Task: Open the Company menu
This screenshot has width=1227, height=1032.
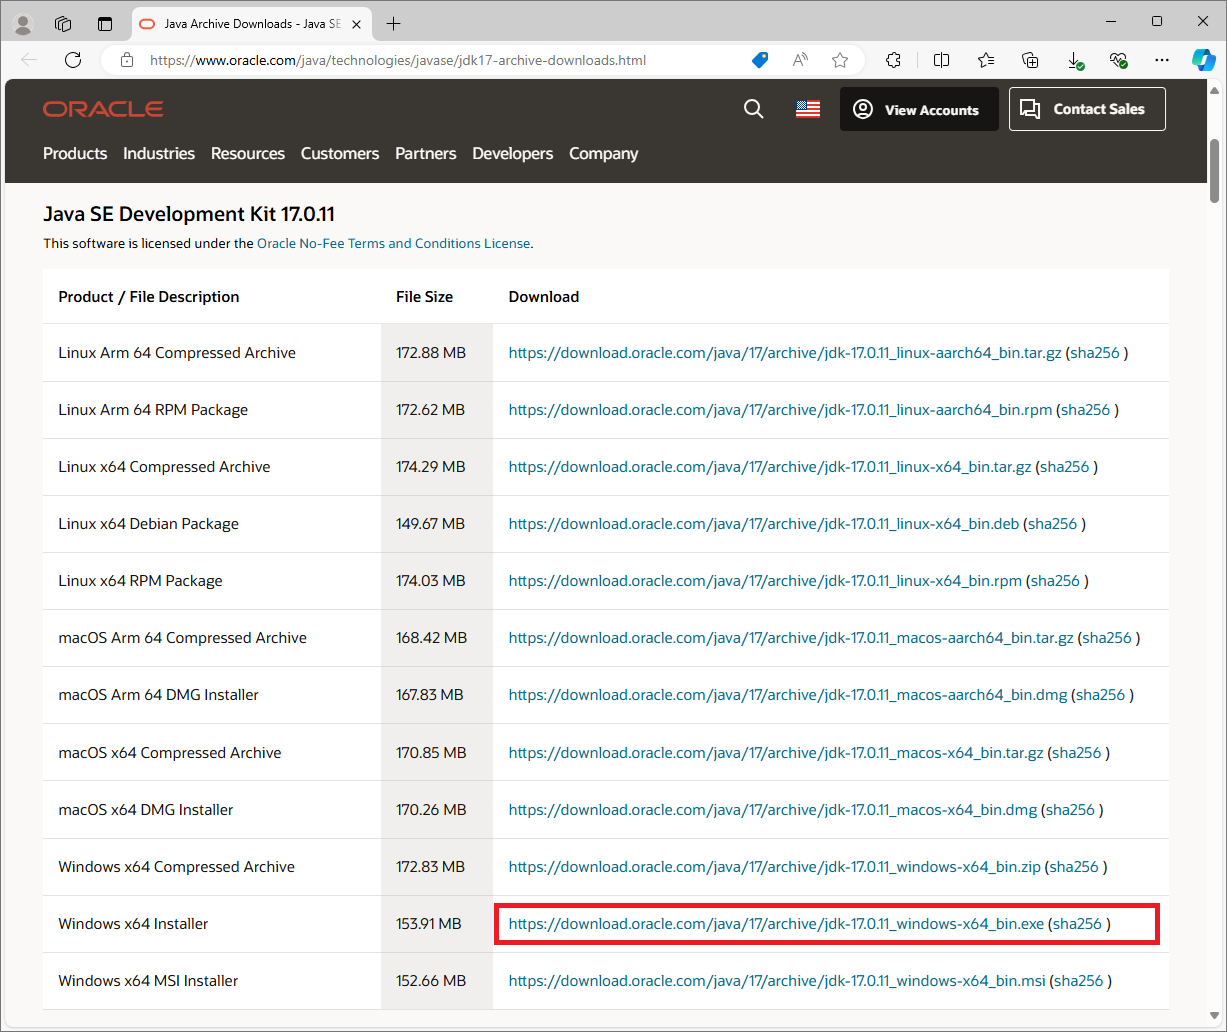Action: coord(604,153)
